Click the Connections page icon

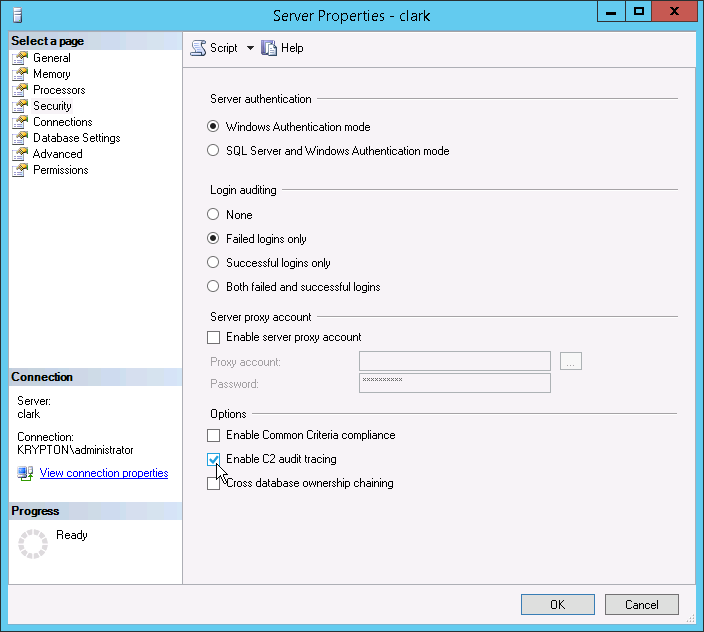coord(20,122)
